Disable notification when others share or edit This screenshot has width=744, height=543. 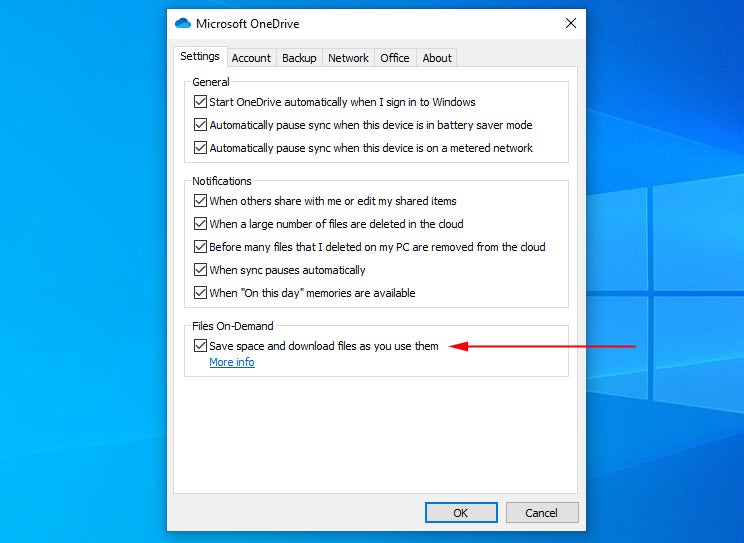click(200, 201)
